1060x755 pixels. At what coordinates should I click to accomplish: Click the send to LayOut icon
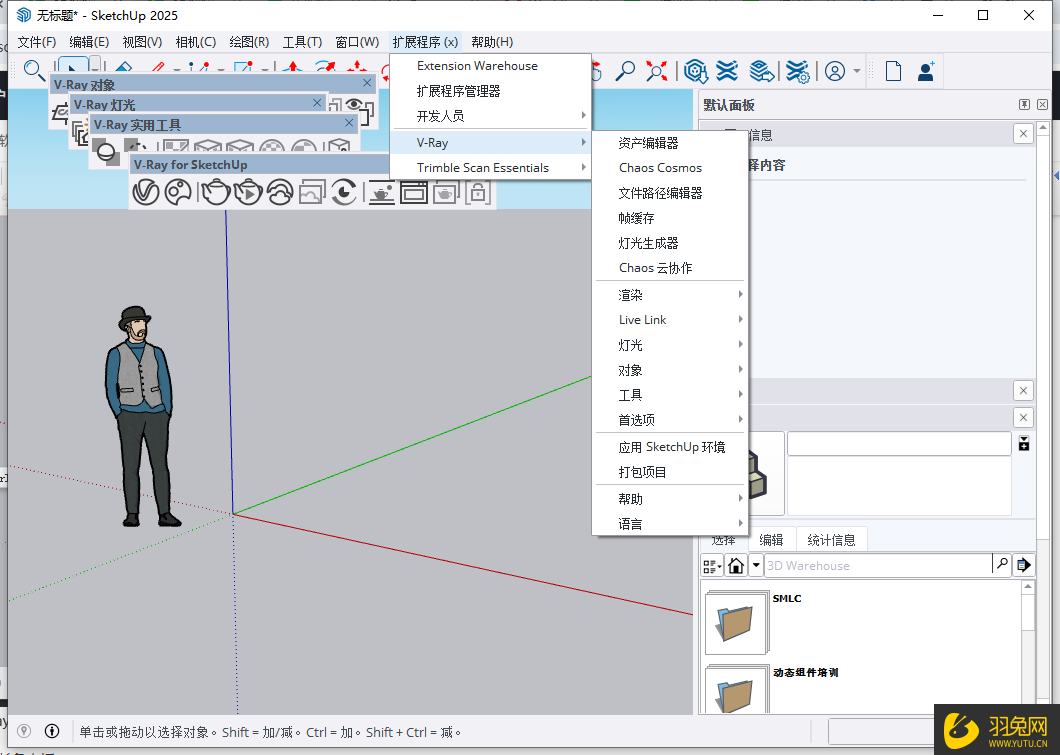[x=761, y=71]
